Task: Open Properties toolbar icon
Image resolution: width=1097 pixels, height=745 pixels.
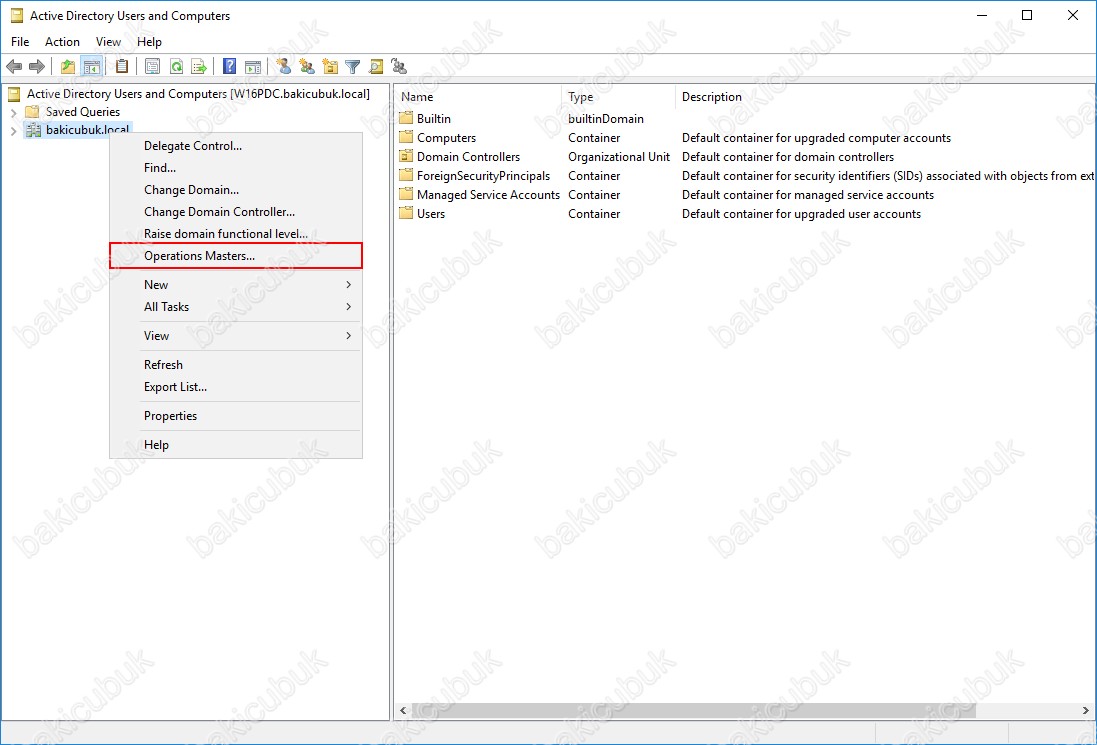Action: [152, 66]
